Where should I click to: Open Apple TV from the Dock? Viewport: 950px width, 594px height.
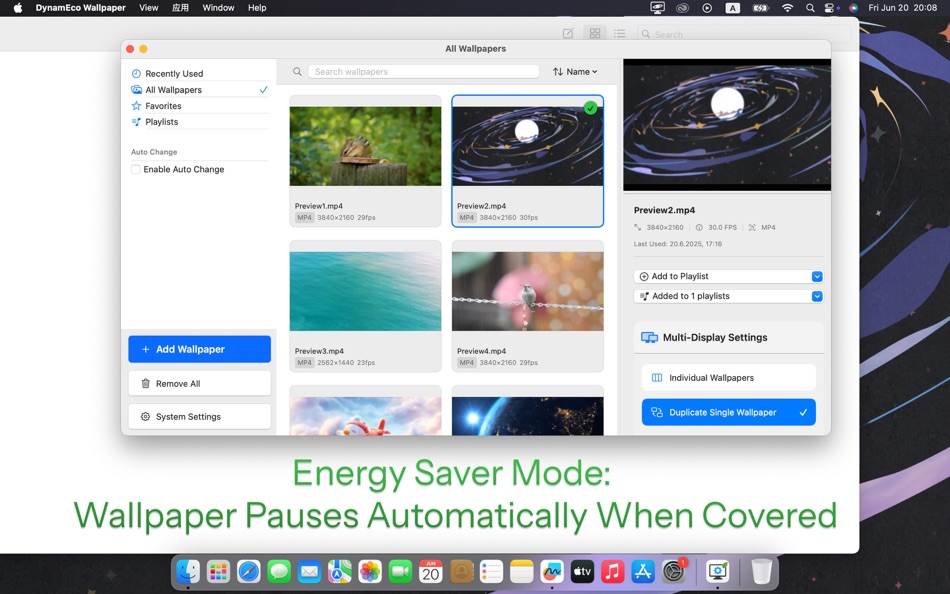(x=582, y=571)
